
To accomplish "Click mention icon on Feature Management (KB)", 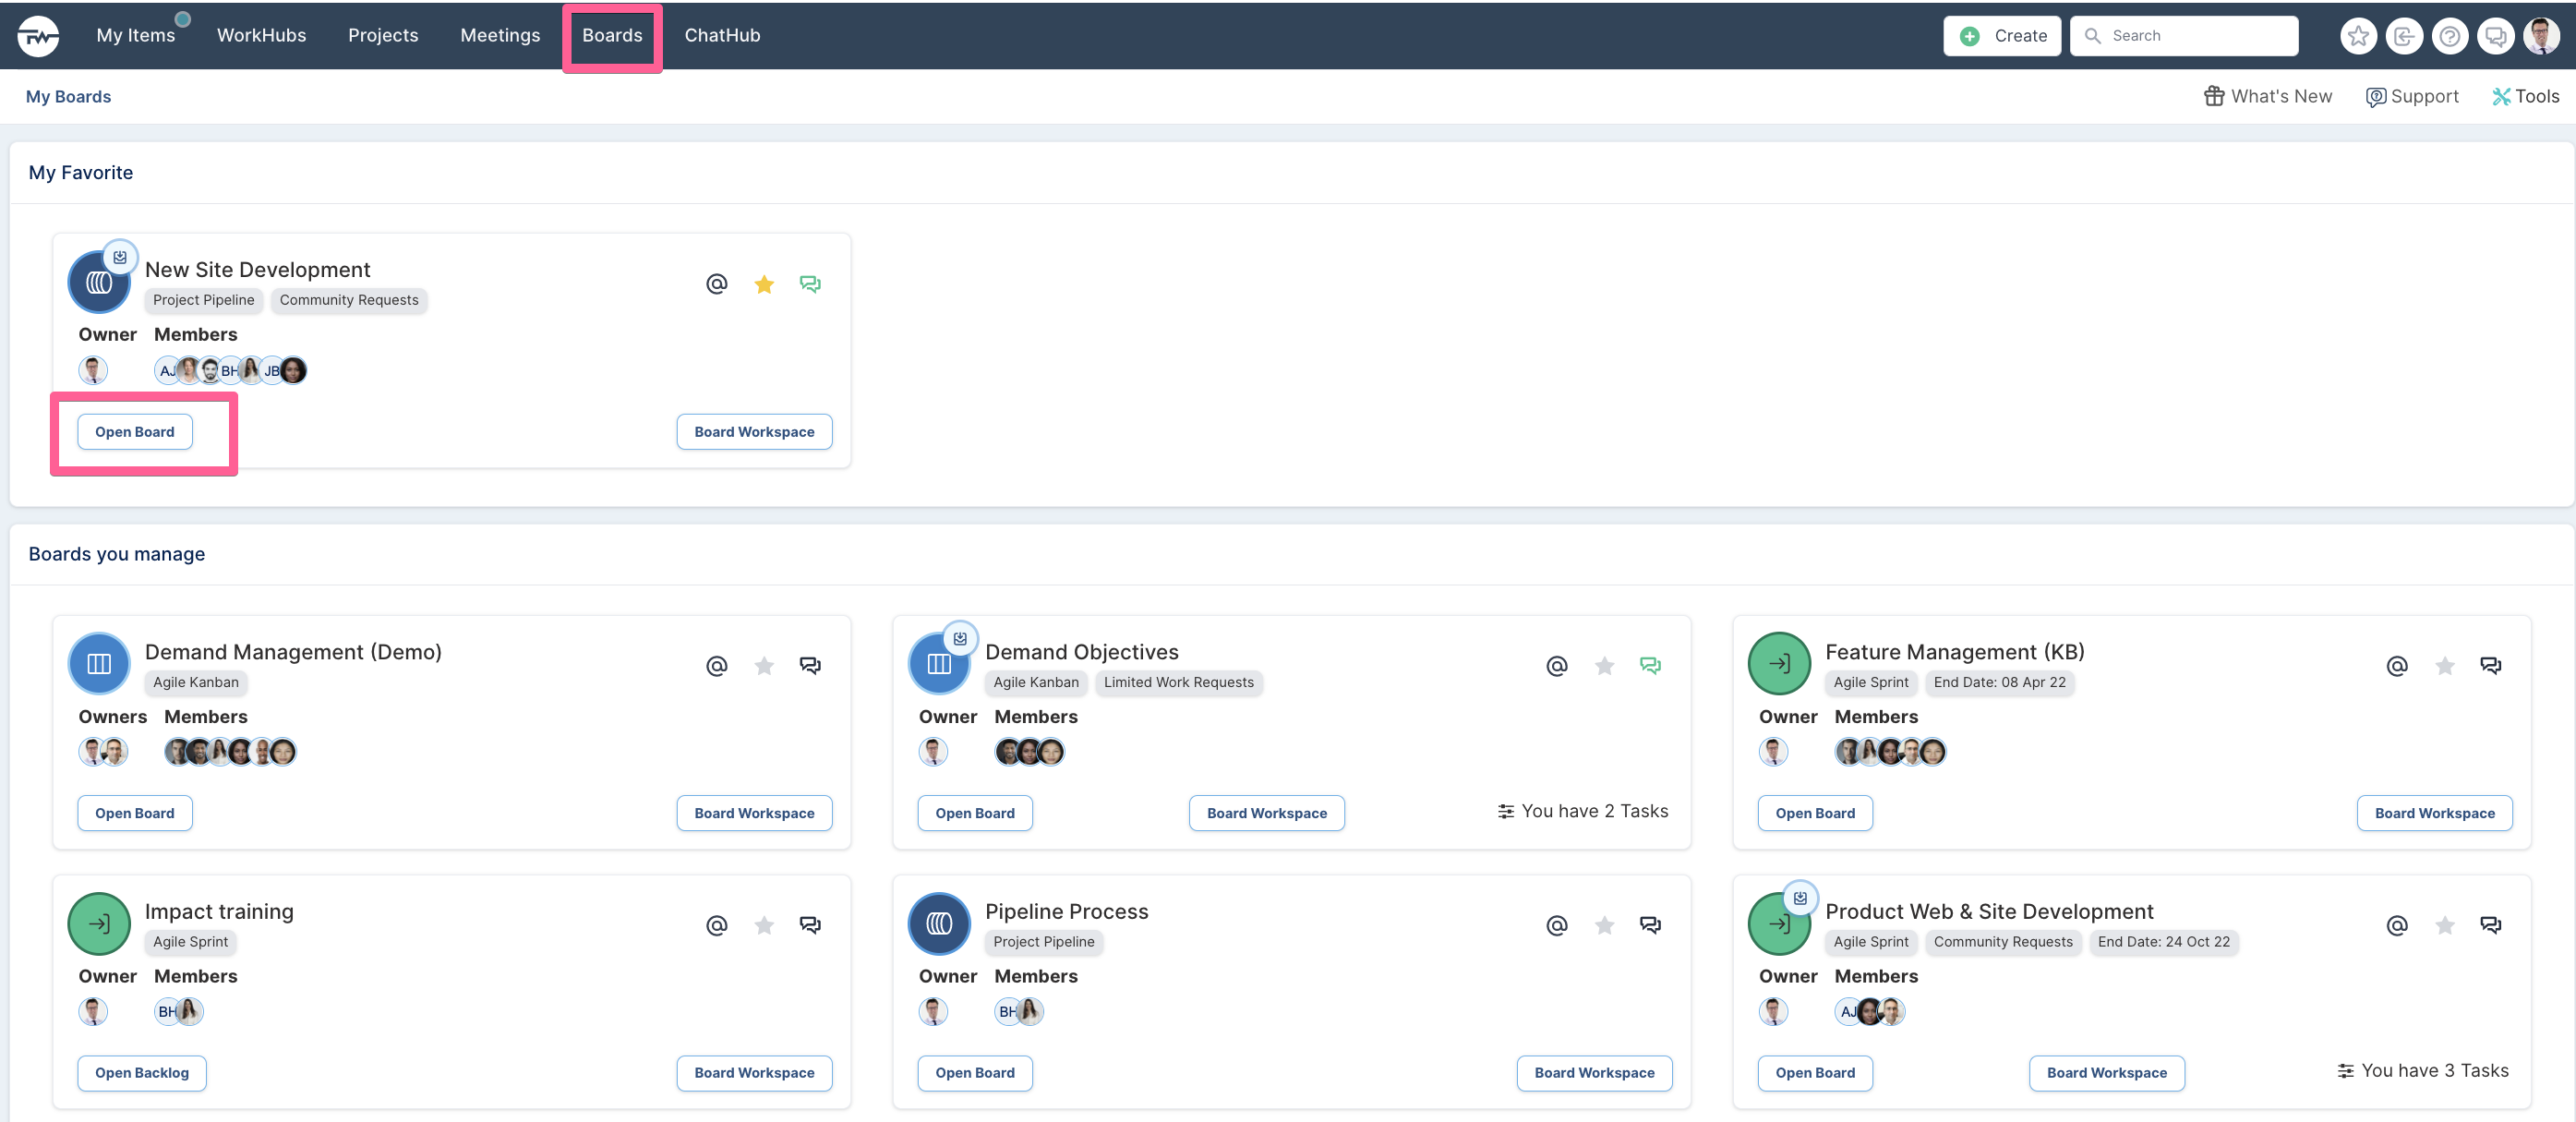I will (x=2397, y=666).
